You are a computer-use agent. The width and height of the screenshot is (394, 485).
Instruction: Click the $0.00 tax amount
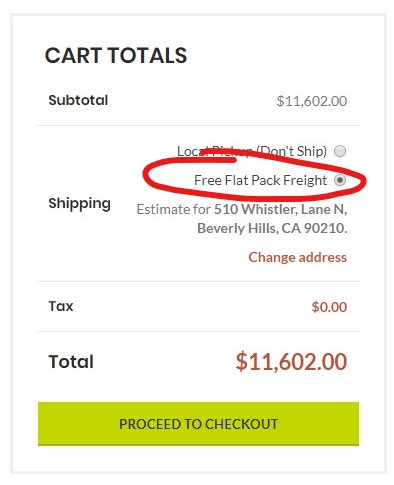[x=329, y=307]
